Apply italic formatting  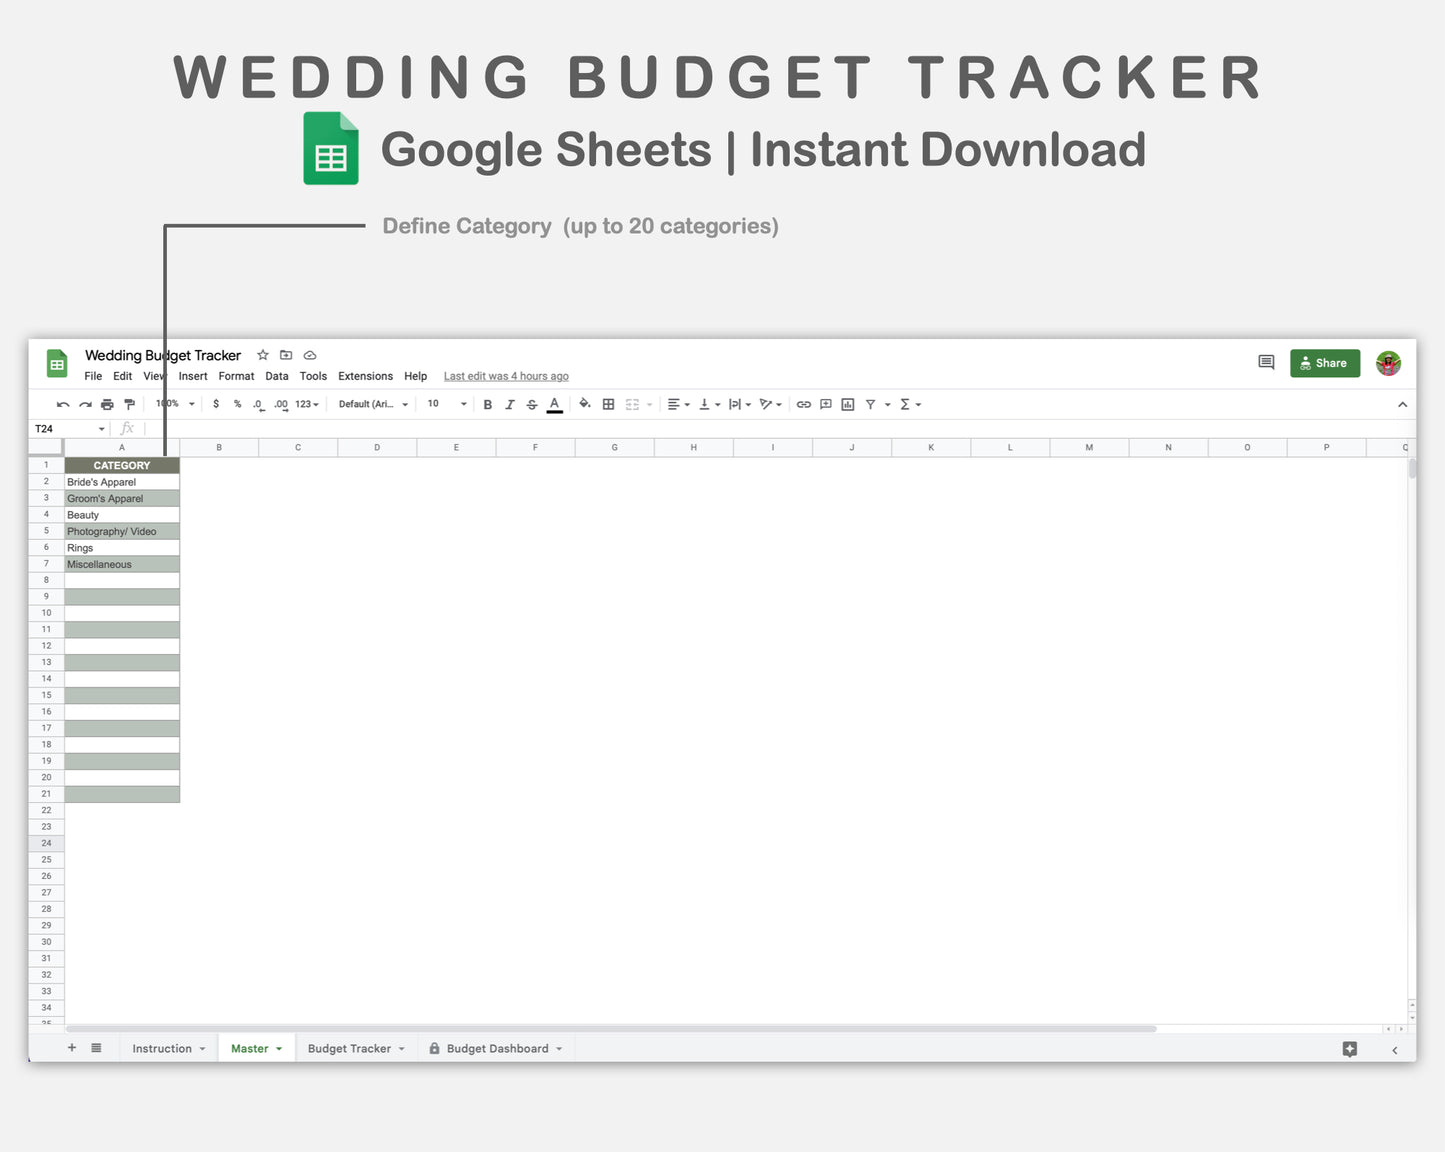510,404
